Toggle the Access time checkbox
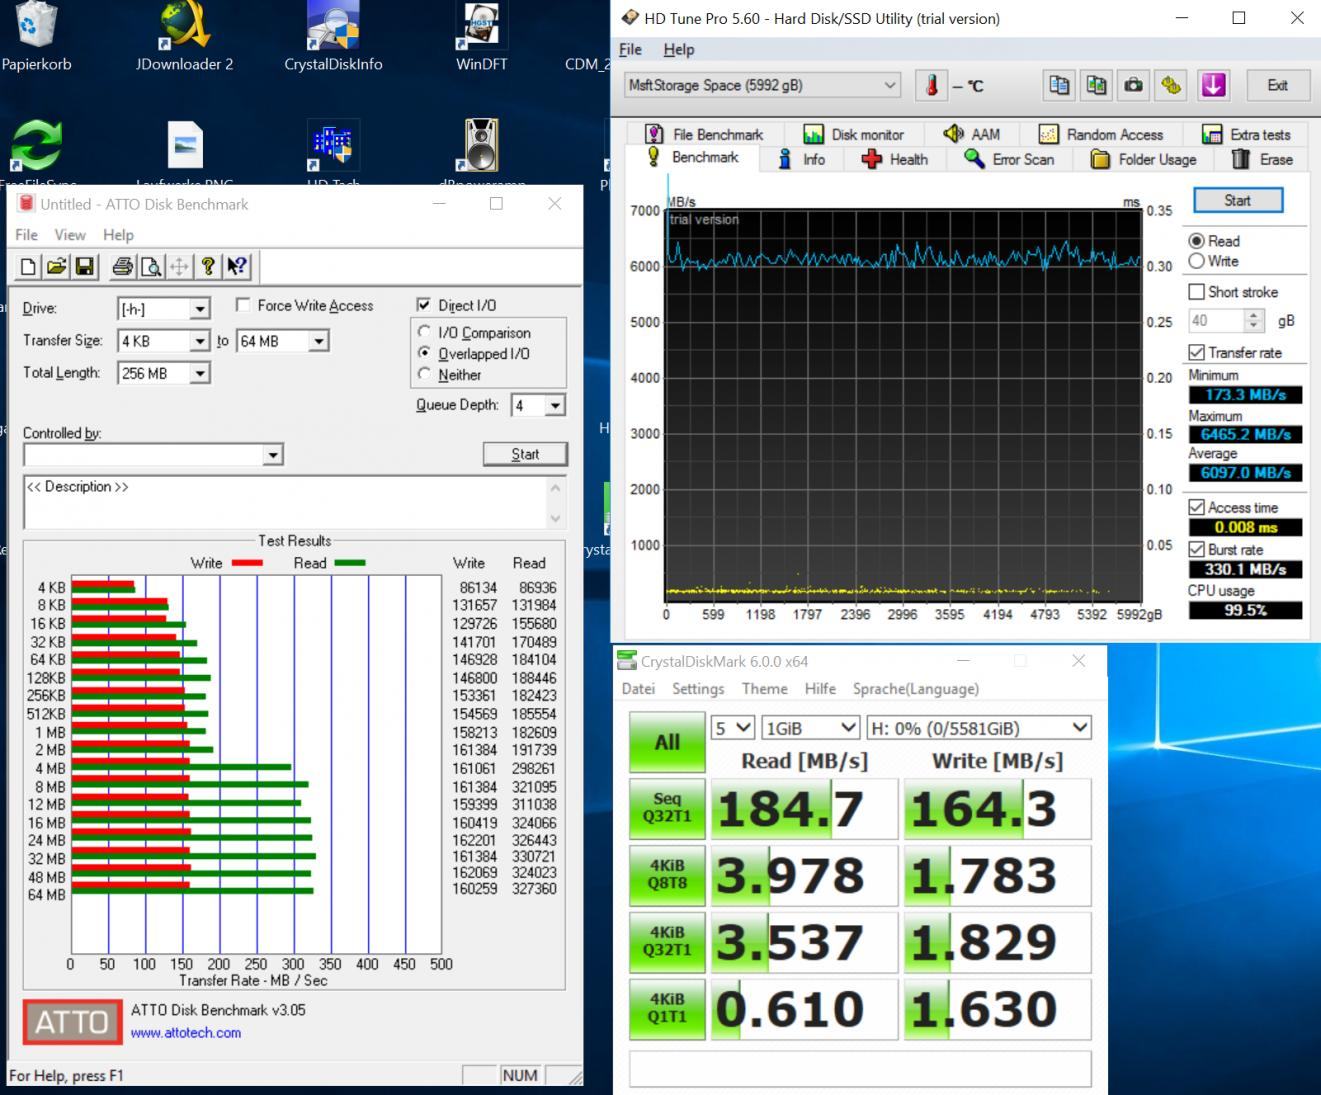This screenshot has width=1321, height=1095. click(x=1196, y=507)
